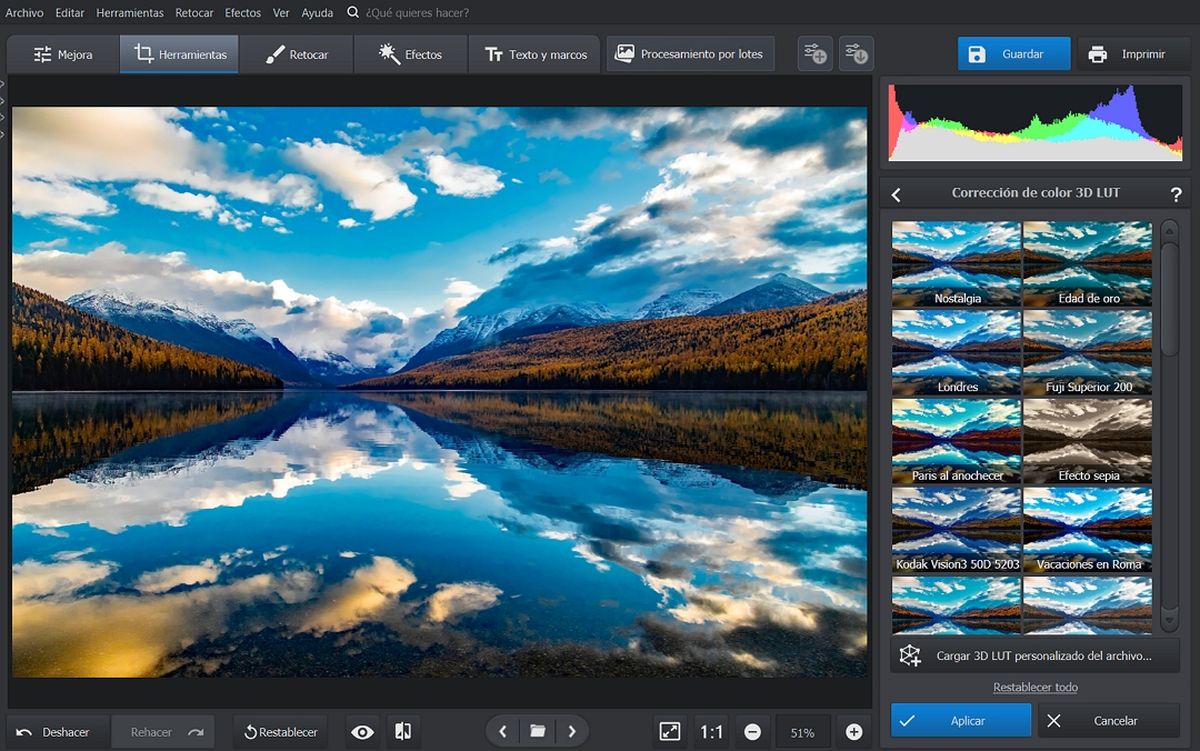Open the Efectos menu in menu bar

click(243, 13)
